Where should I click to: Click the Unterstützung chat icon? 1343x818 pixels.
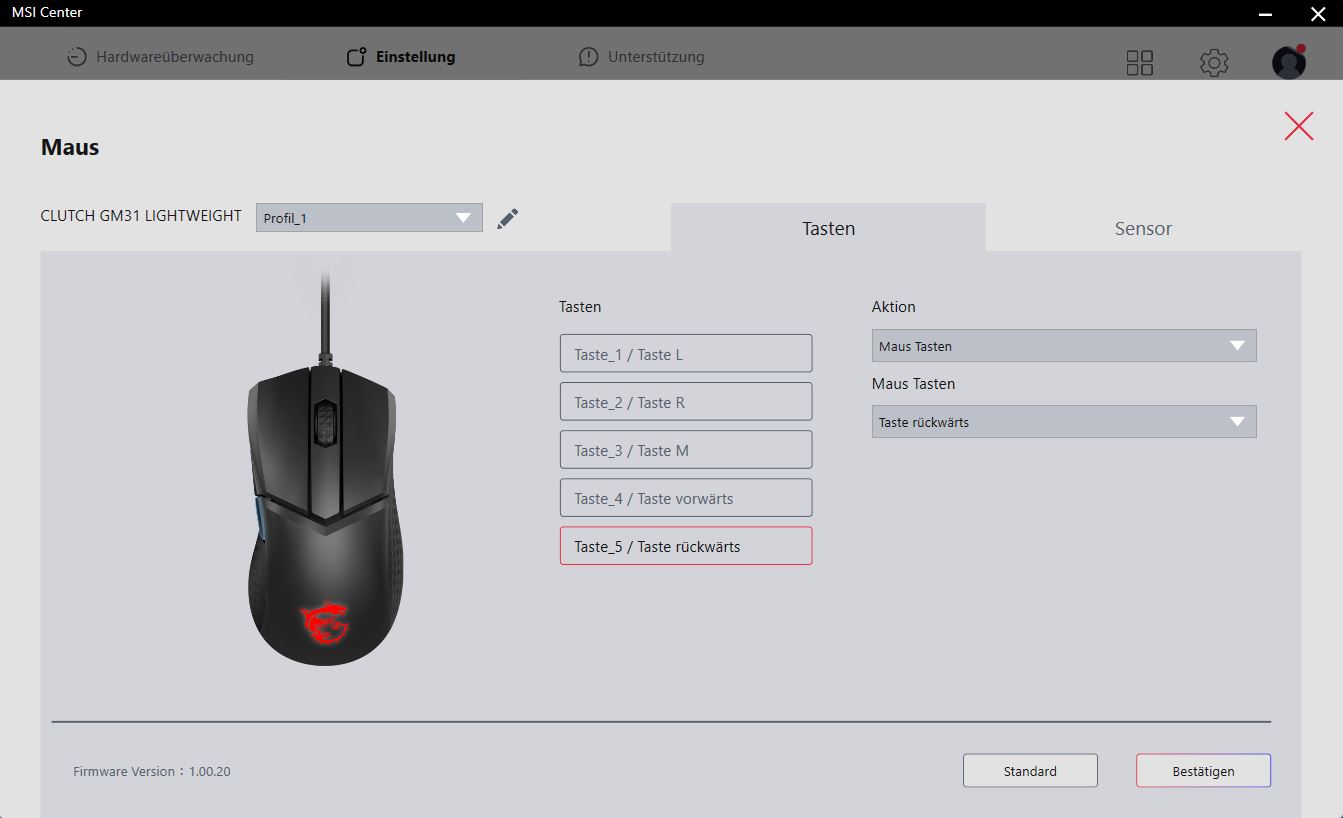(588, 57)
